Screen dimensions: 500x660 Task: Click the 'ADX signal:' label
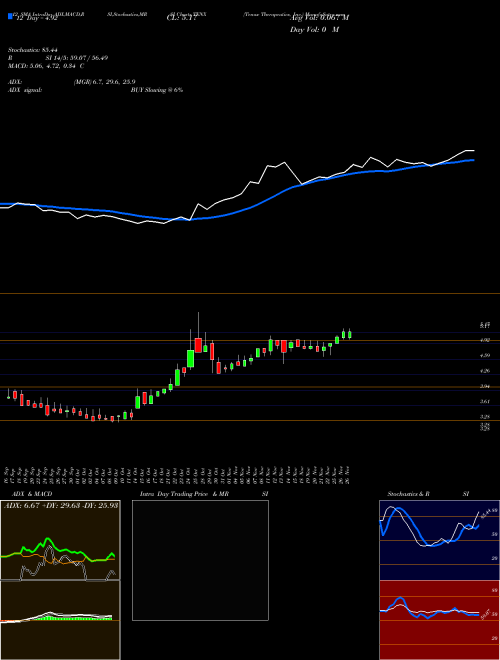(x=25, y=90)
